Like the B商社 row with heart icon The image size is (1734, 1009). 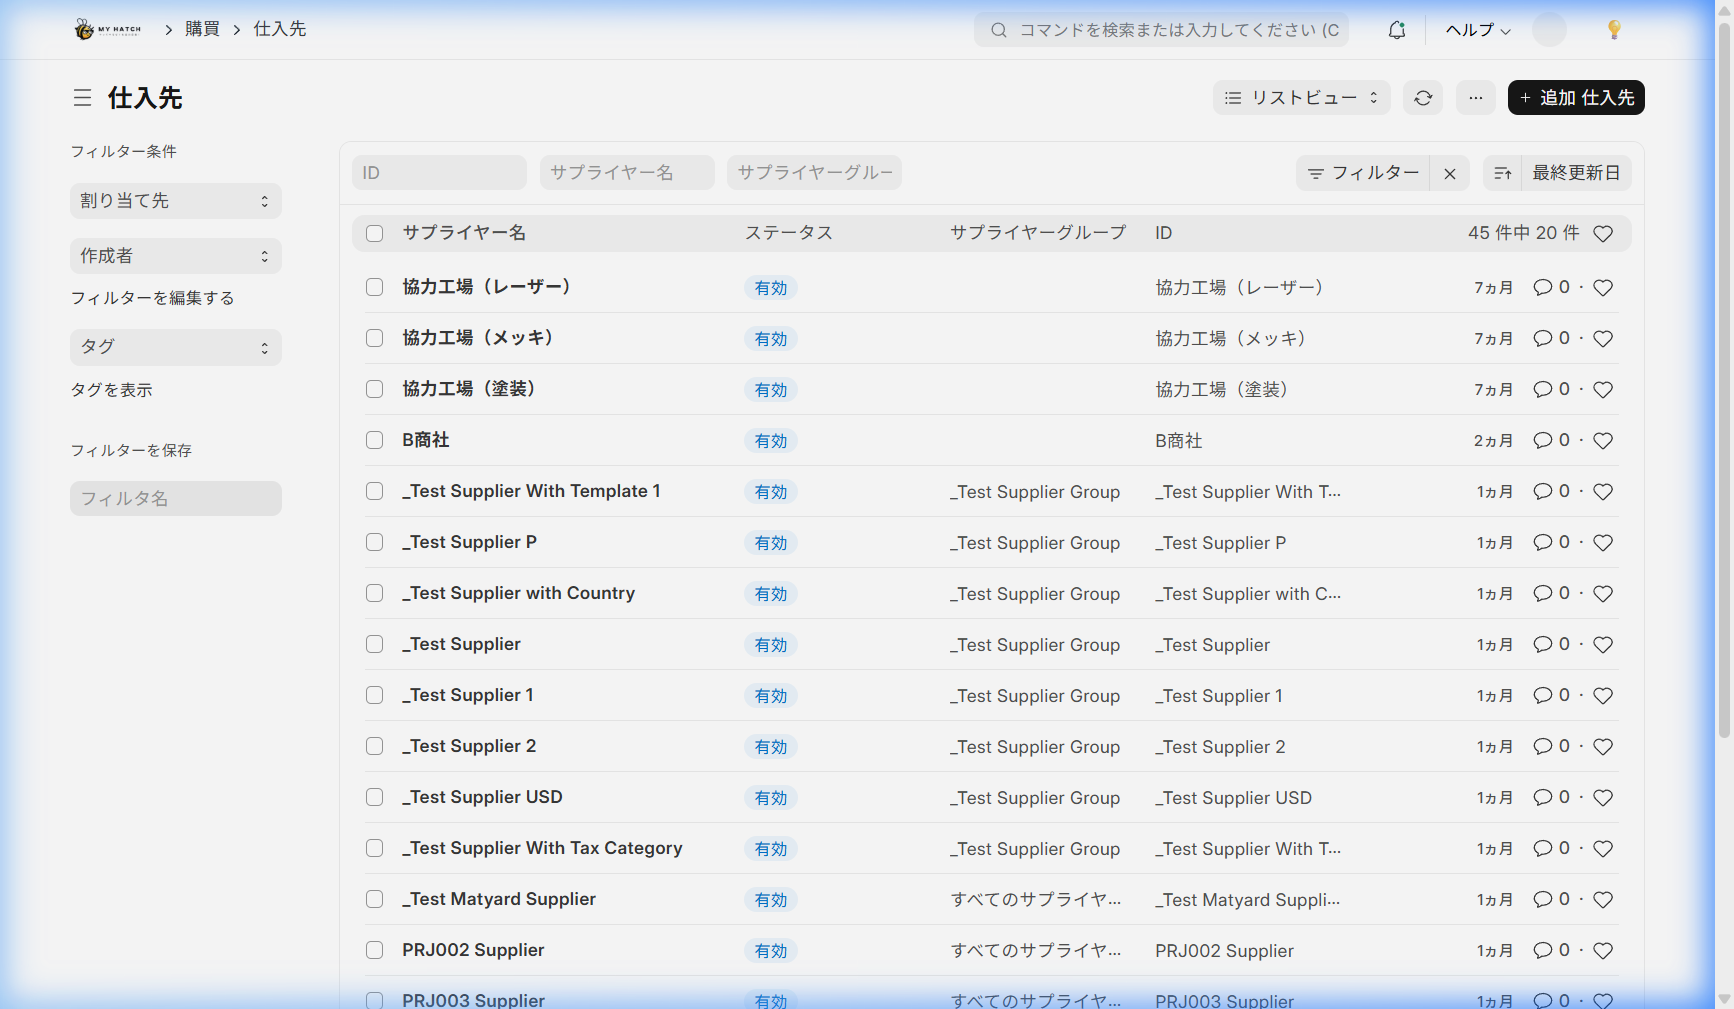[x=1603, y=441]
